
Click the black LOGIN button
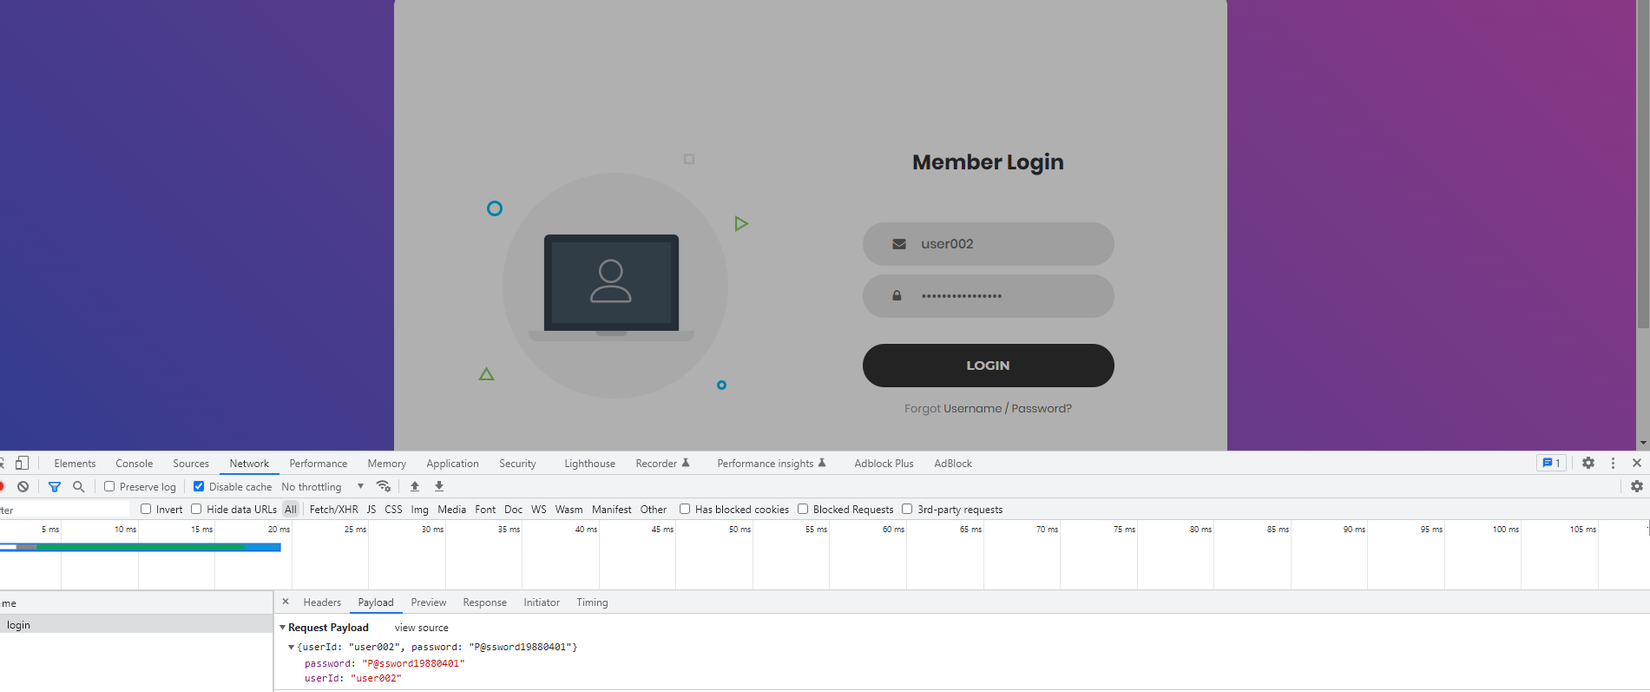point(988,366)
